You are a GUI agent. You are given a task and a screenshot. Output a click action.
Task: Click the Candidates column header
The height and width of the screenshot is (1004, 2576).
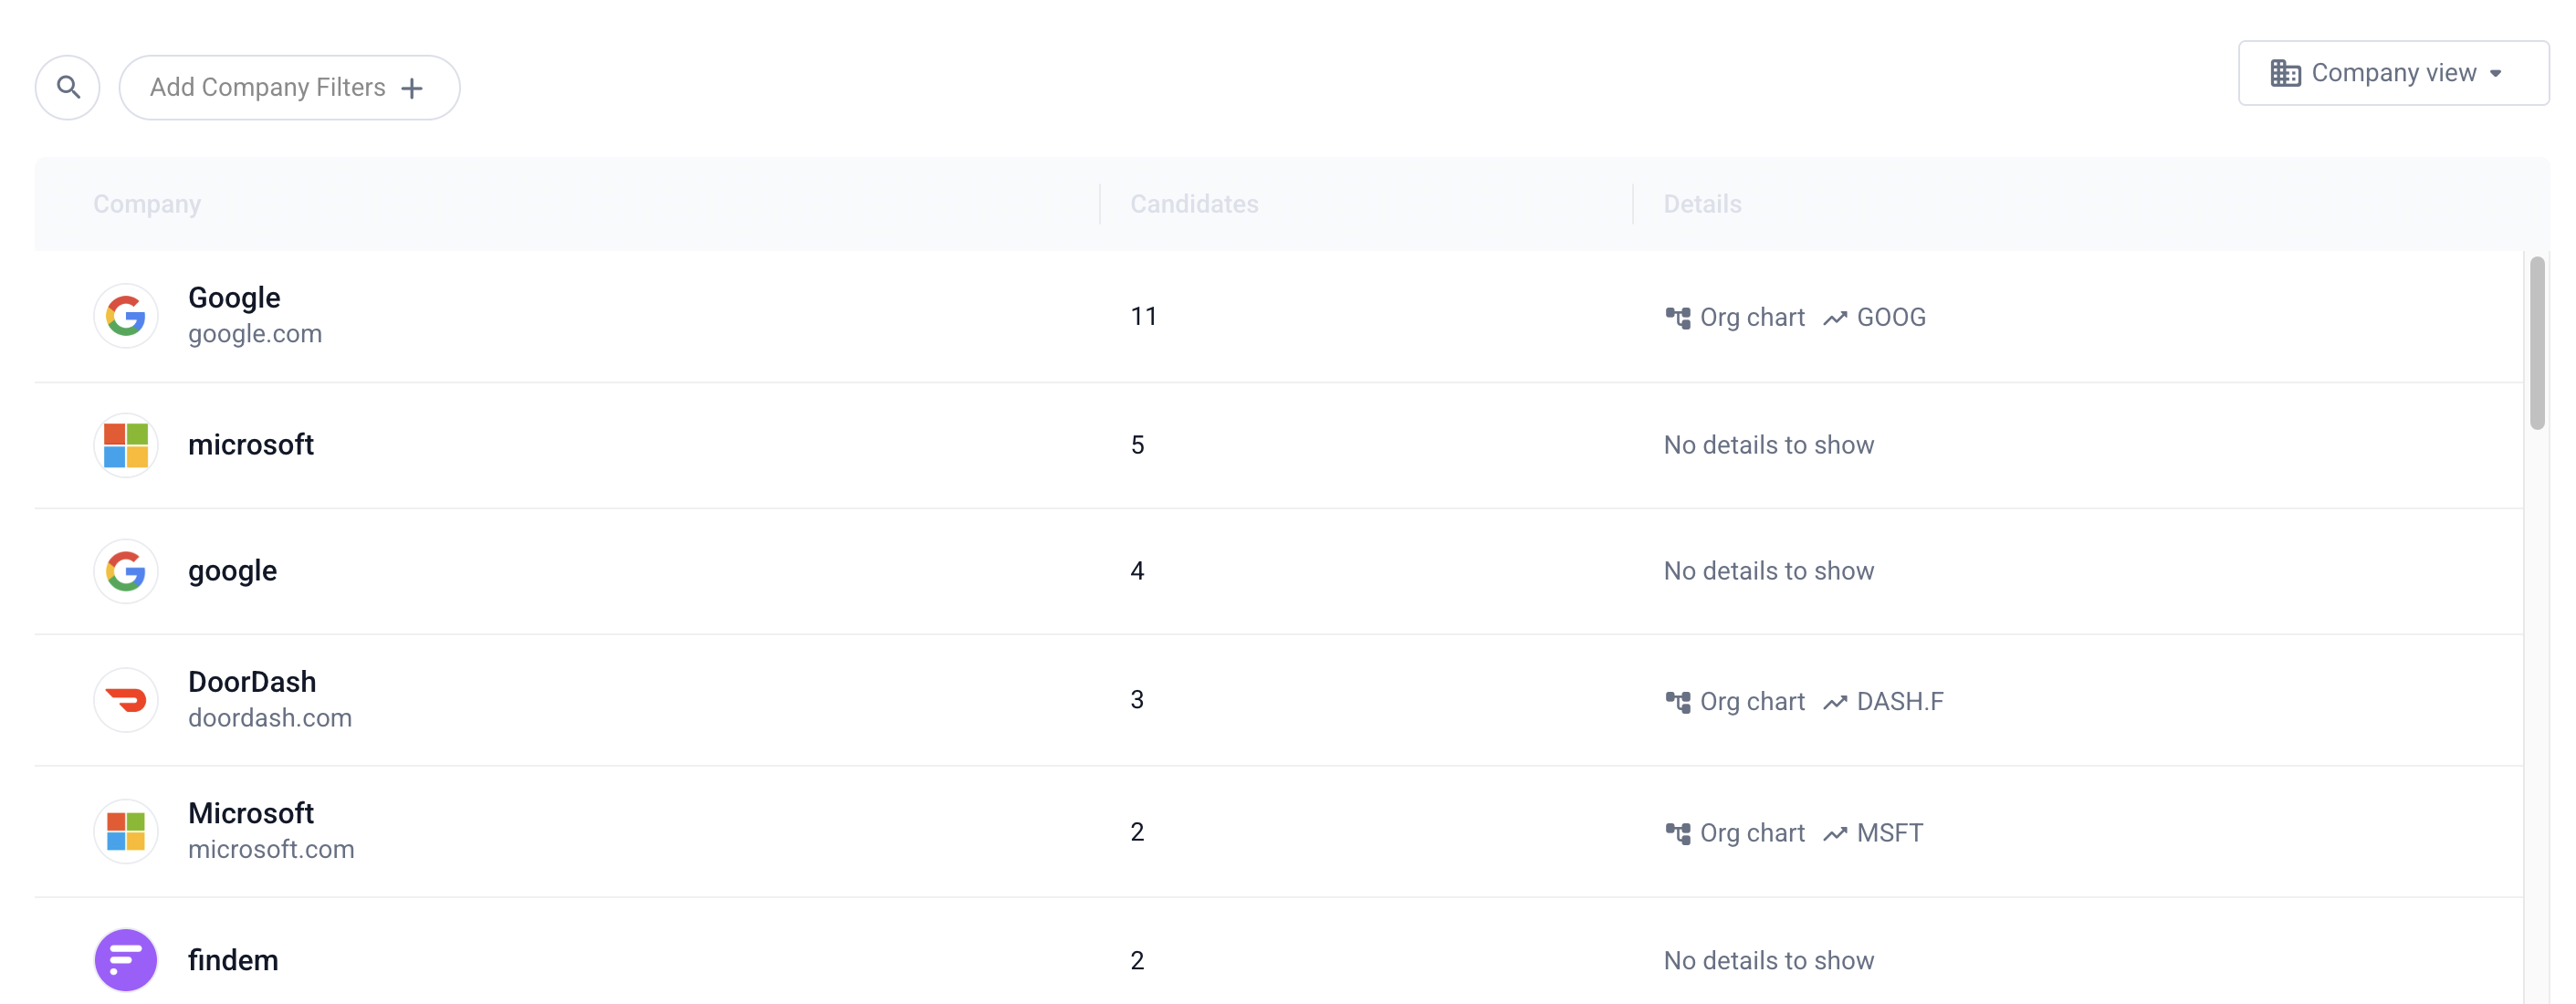(1194, 204)
